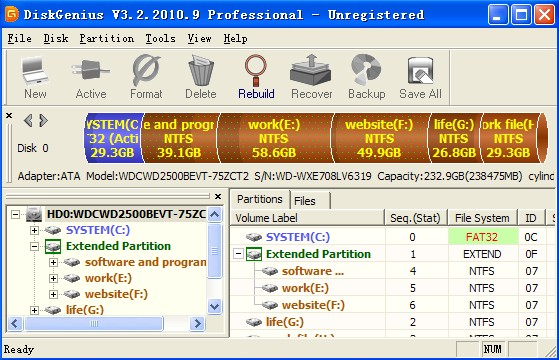Open the Help menu
This screenshot has width=559, height=360.
click(x=236, y=38)
